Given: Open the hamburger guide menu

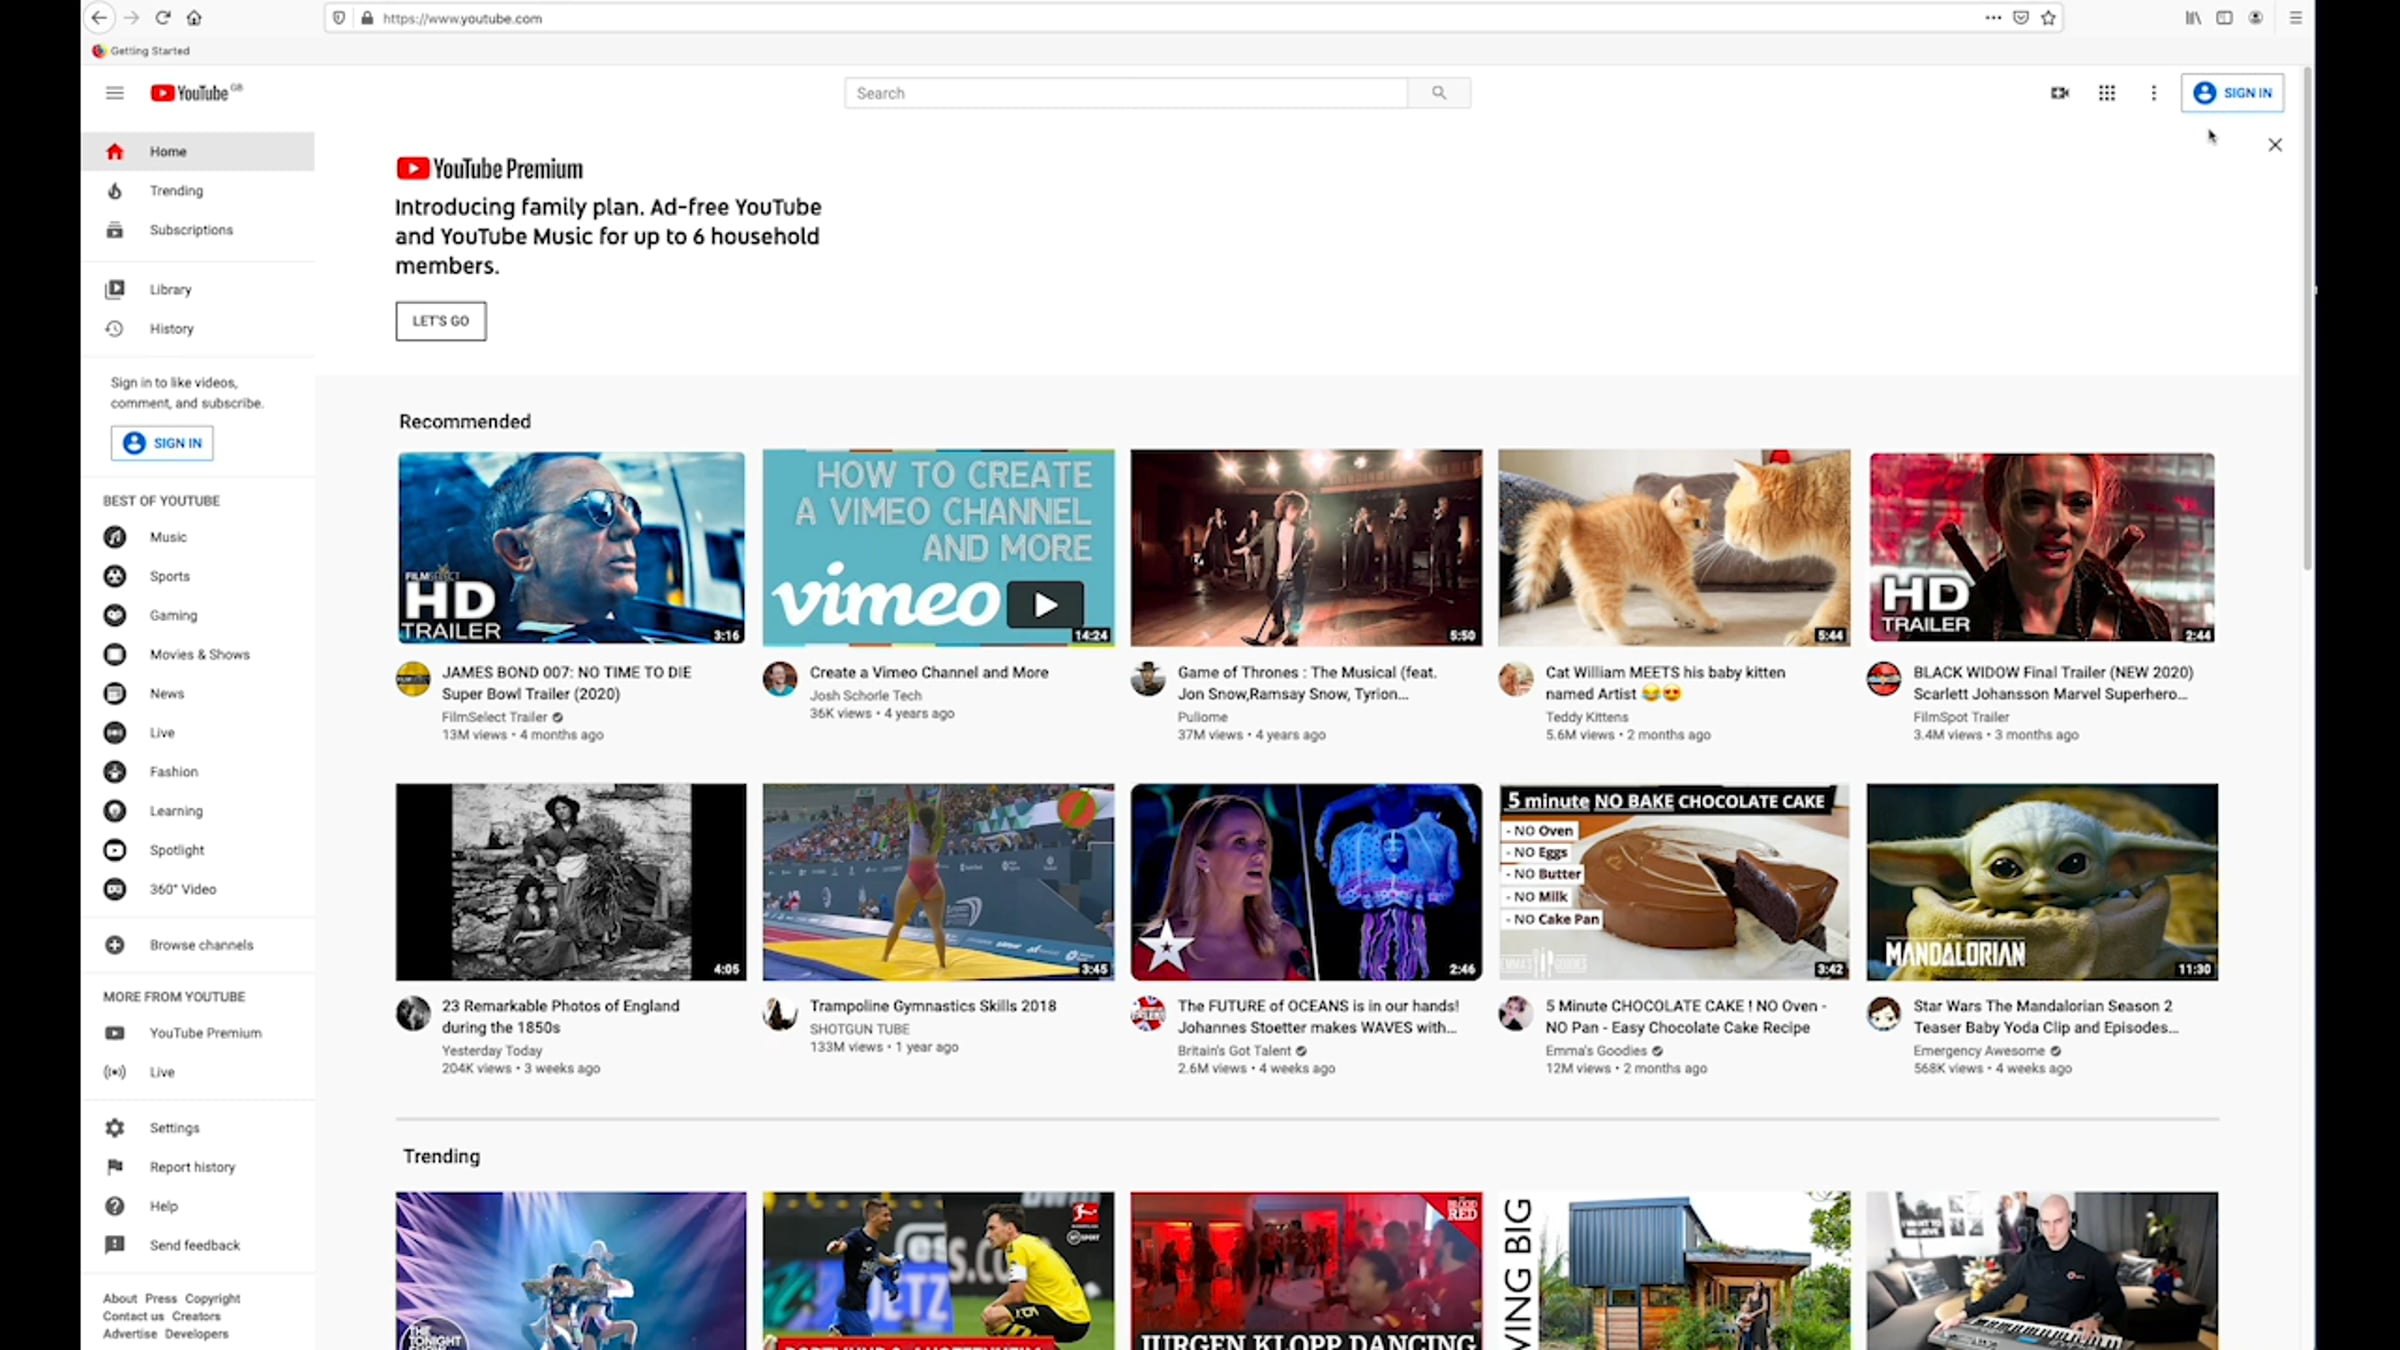Looking at the screenshot, I should click(115, 93).
